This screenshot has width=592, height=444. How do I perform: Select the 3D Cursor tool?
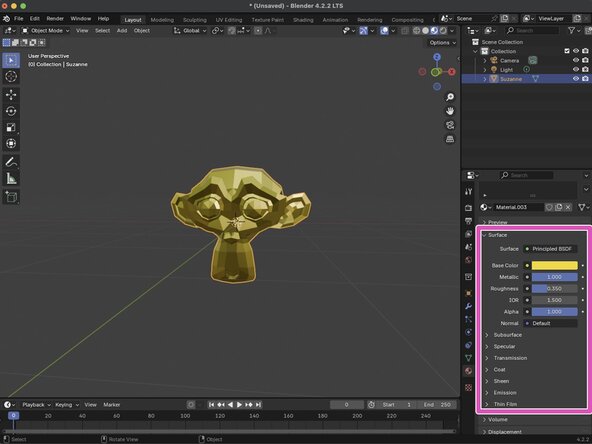point(11,77)
